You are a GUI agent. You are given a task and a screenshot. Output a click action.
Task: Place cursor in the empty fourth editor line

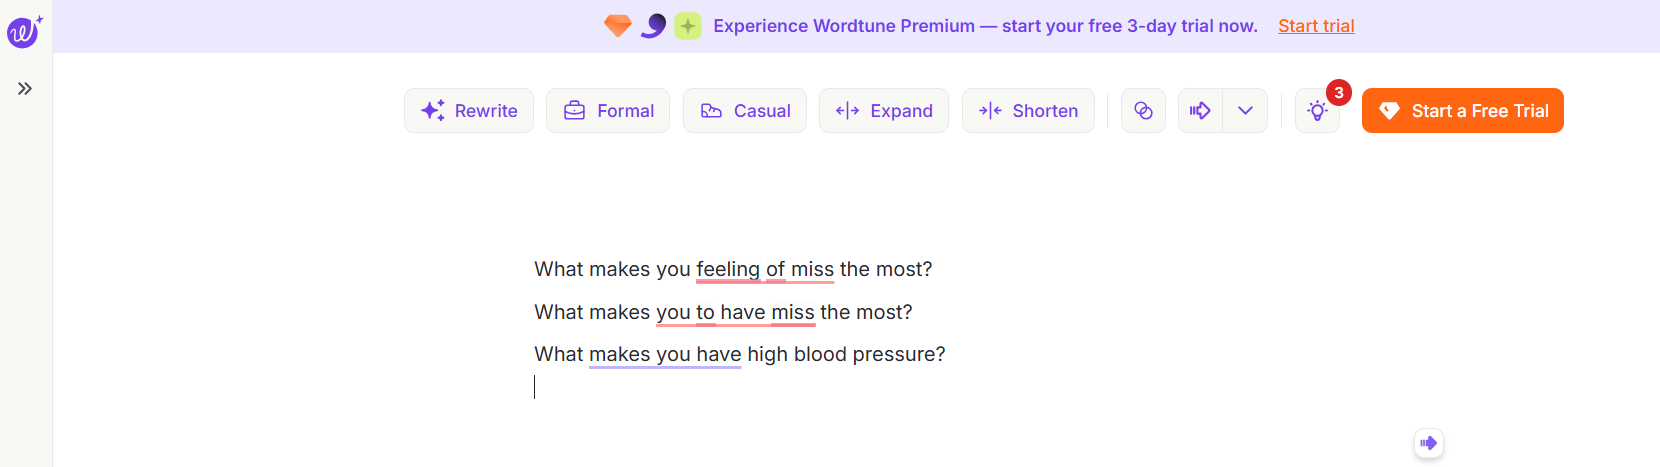pos(740,387)
